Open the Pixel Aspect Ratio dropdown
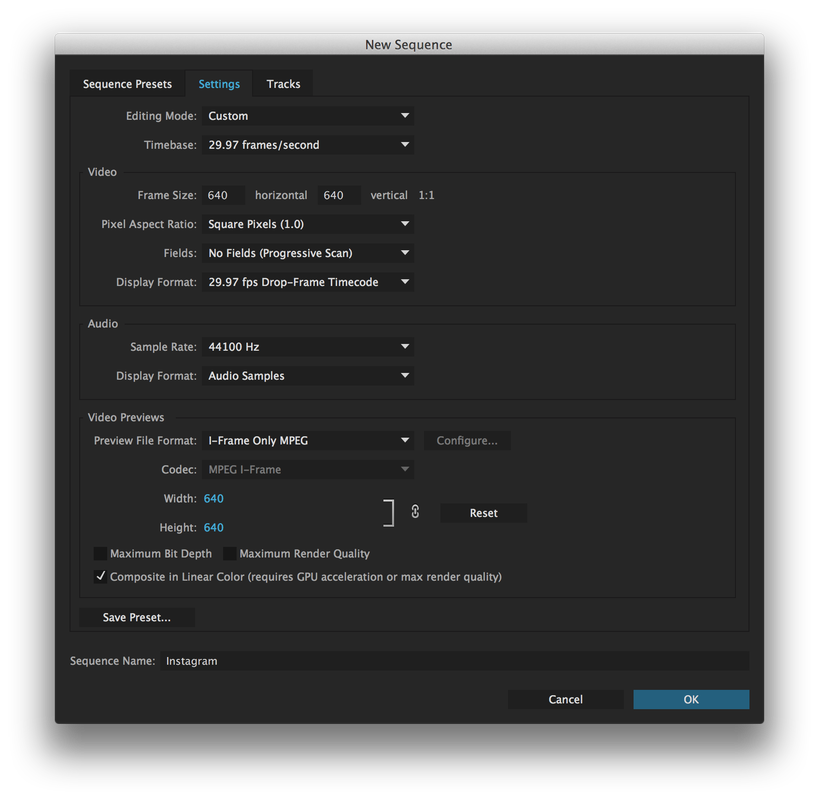The image size is (819, 800). 308,224
